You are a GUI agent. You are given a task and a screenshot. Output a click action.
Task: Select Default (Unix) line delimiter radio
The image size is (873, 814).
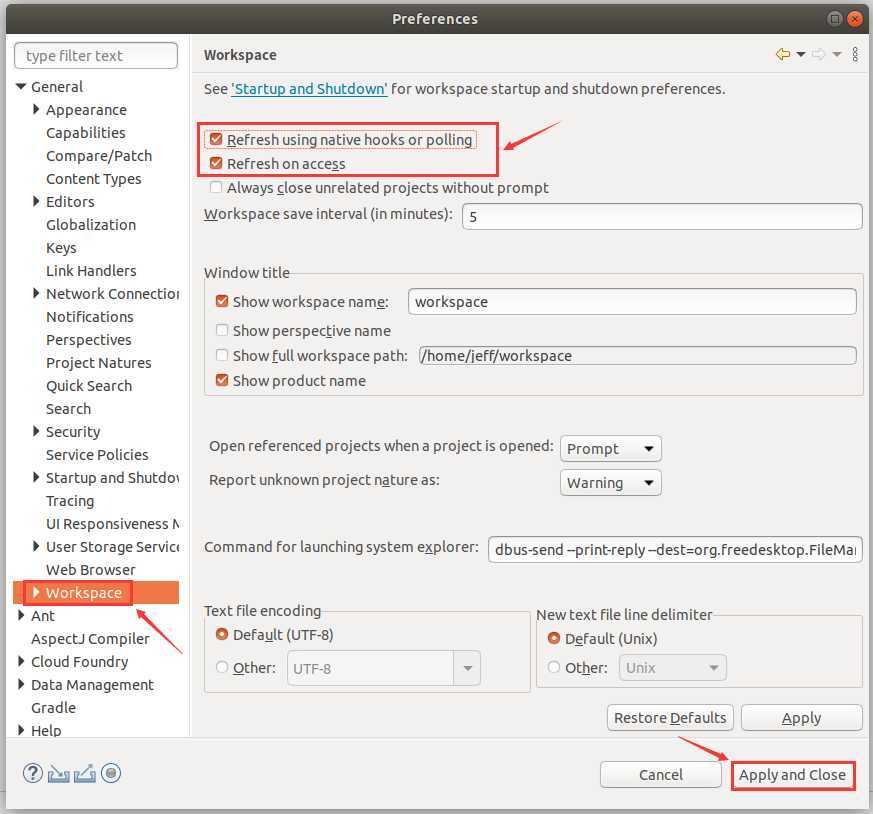pos(553,638)
